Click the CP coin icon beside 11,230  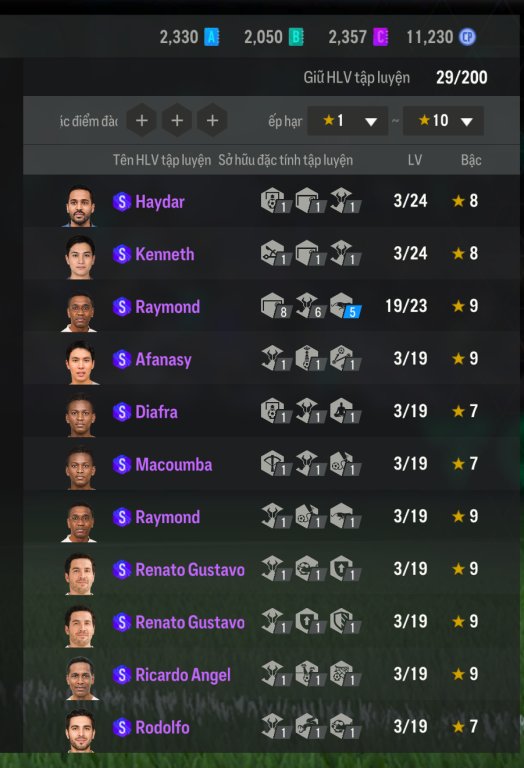coord(467,37)
